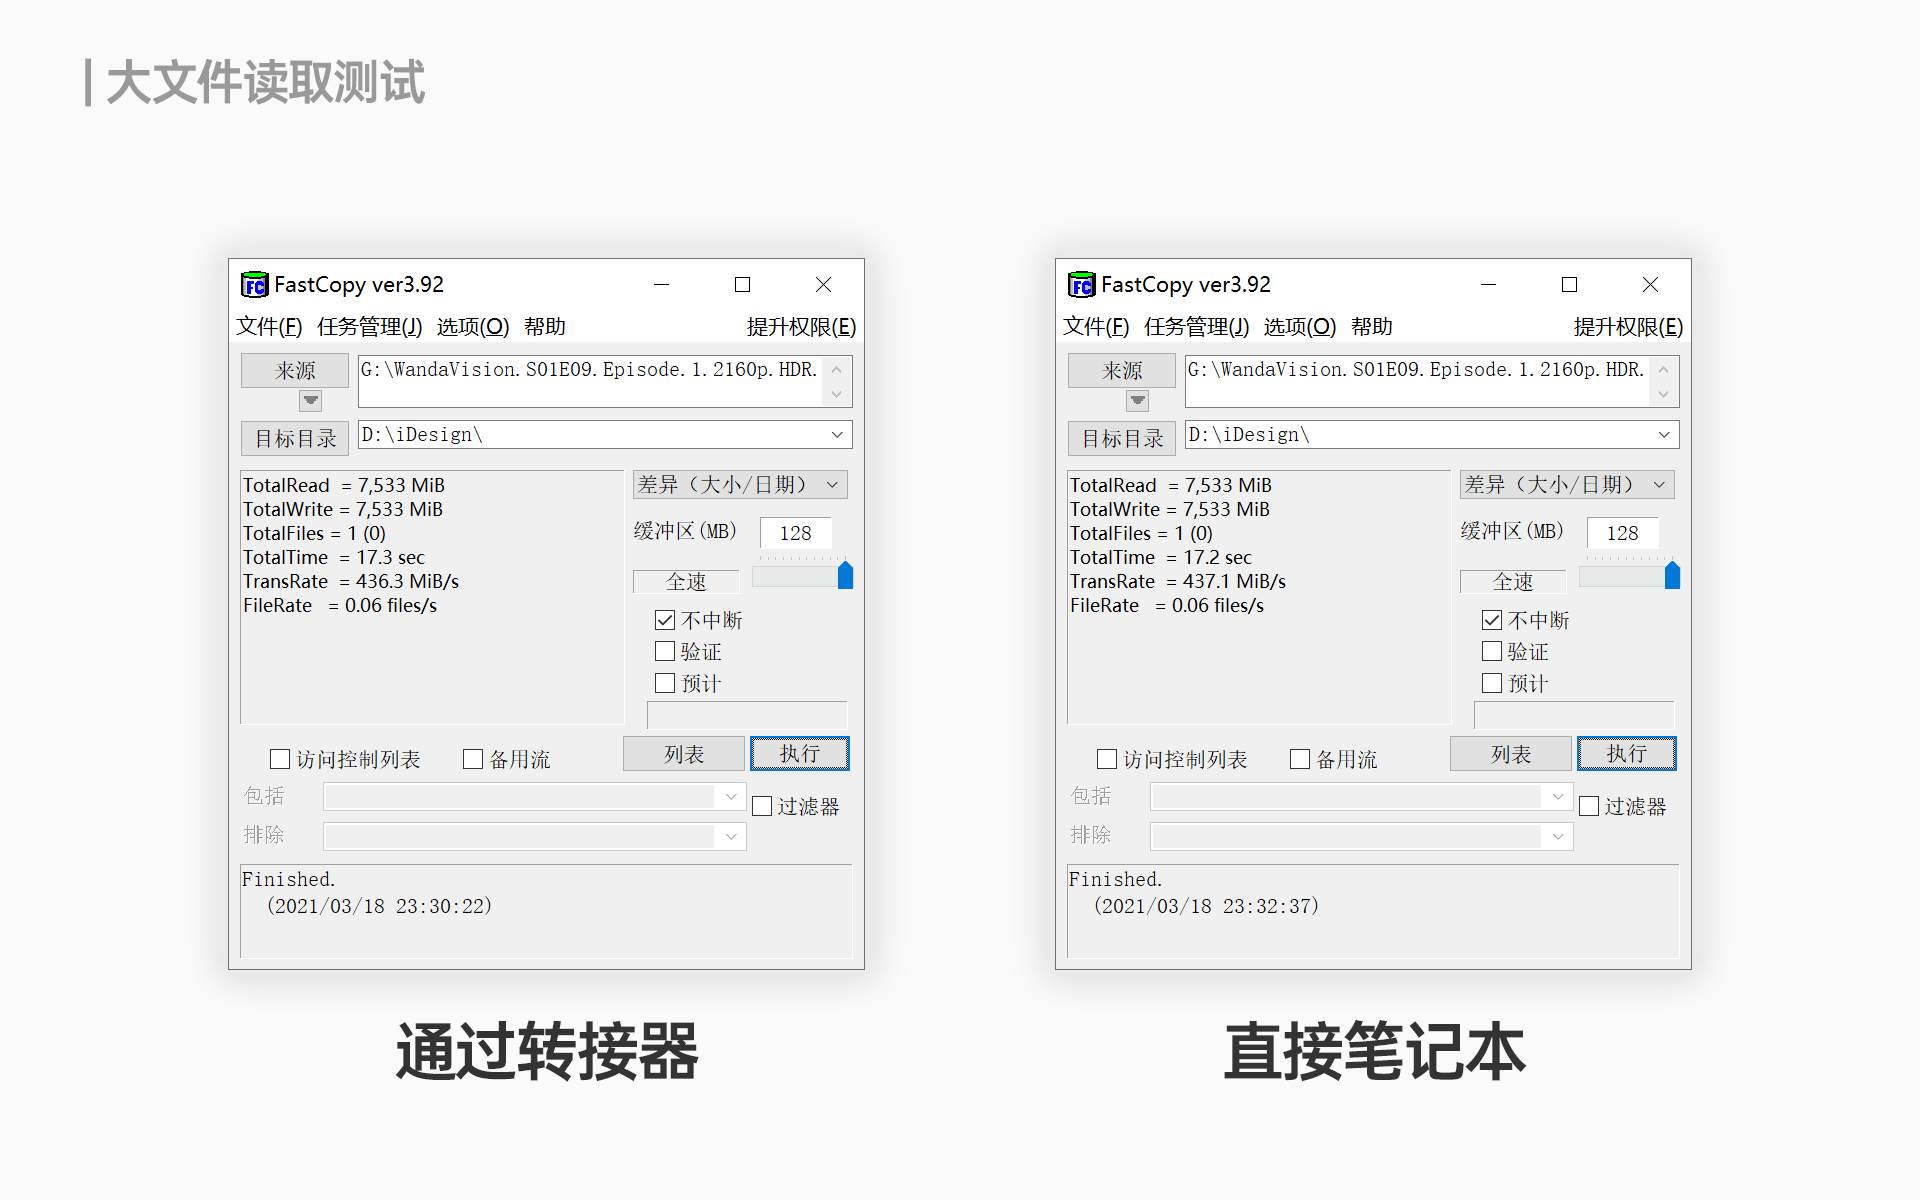Image resolution: width=1920 pixels, height=1200 pixels.
Task: Open 选项(O) menu in left window
Action: [x=472, y=327]
